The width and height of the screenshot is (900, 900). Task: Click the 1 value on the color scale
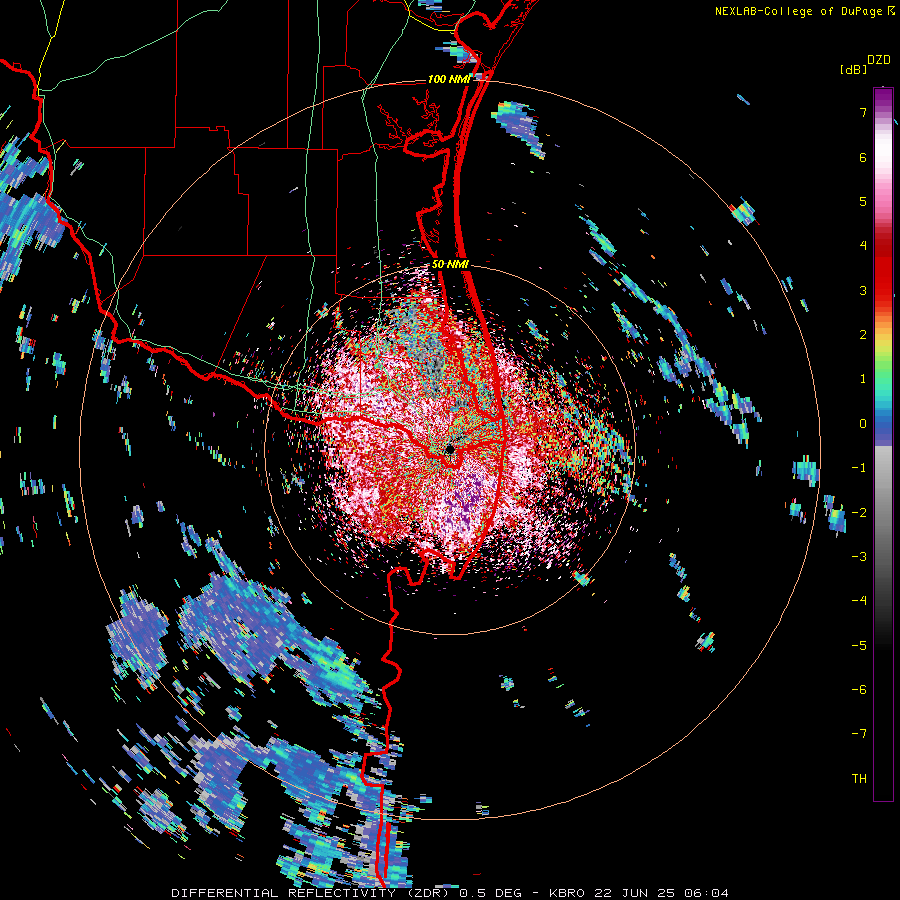tap(863, 379)
